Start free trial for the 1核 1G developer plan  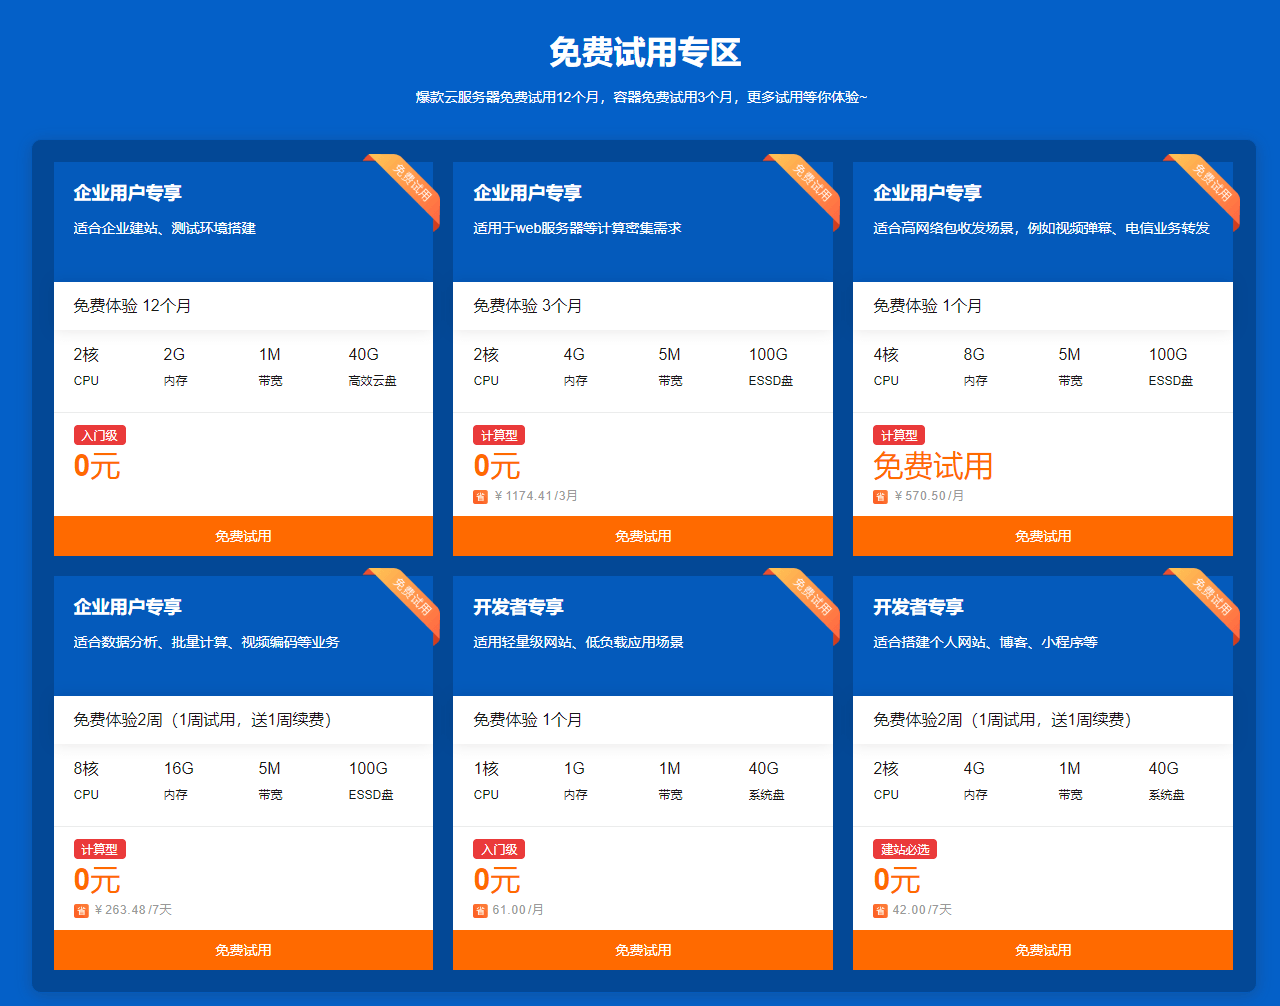pyautogui.click(x=642, y=950)
